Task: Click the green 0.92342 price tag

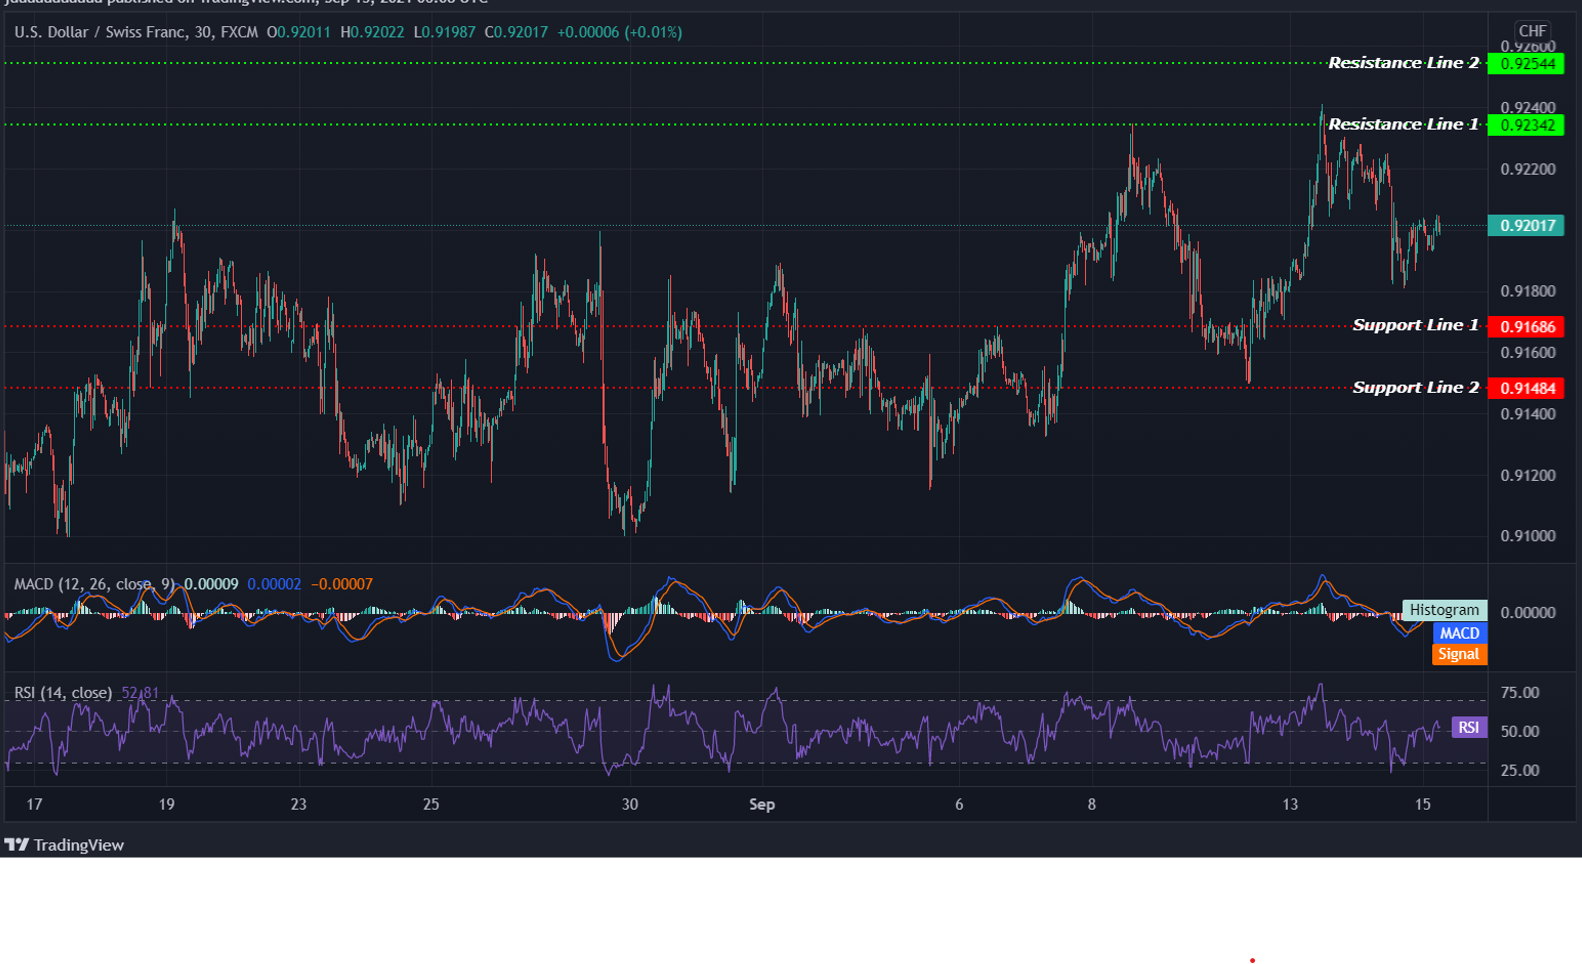Action: [x=1526, y=125]
